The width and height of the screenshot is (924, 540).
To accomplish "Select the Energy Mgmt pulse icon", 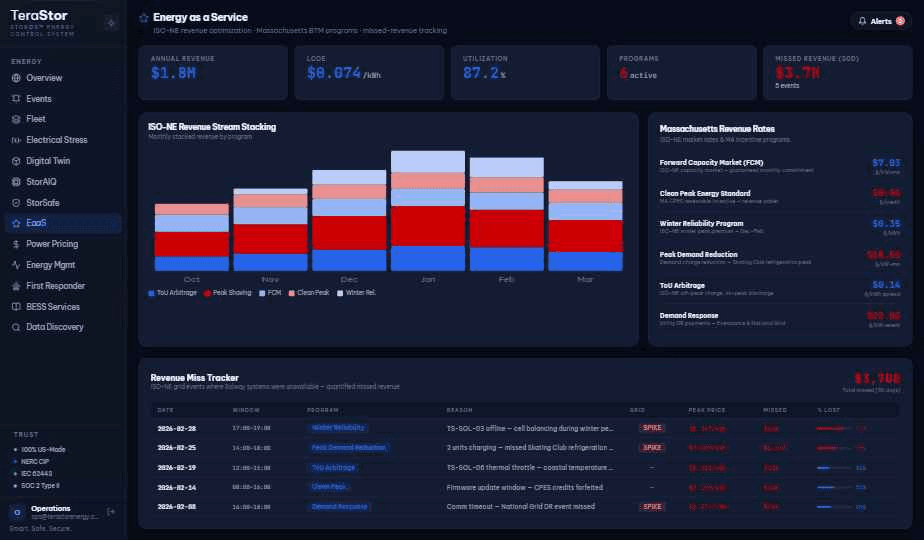I will 16,265.
